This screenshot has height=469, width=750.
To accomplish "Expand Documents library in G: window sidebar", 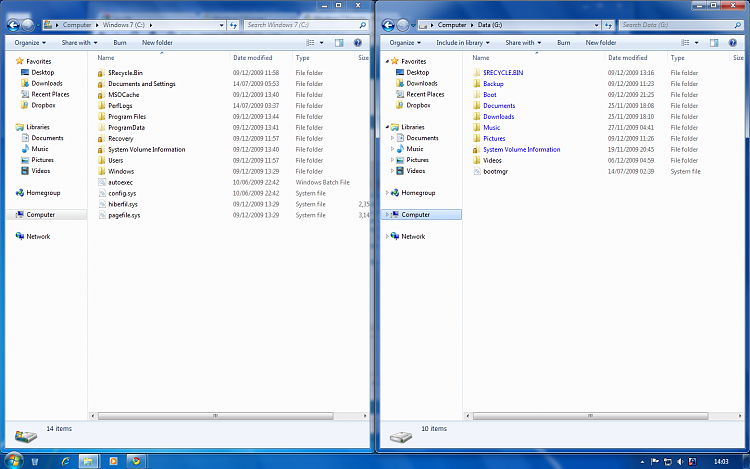I will tap(393, 138).
